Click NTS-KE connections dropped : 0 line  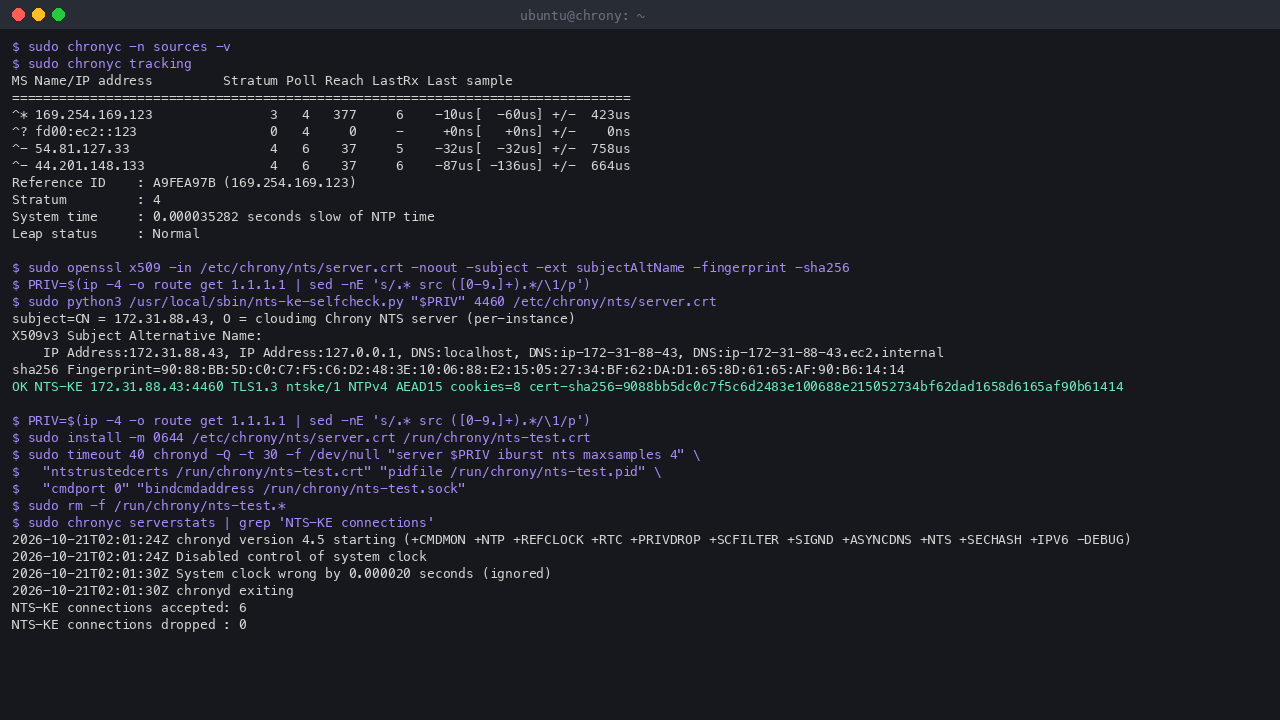tap(129, 625)
